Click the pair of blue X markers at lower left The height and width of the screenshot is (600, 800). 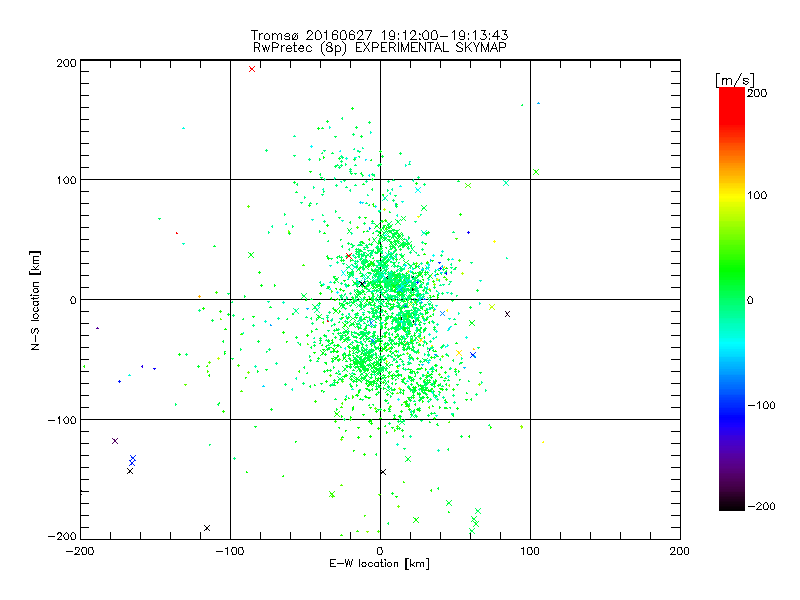[x=133, y=460]
